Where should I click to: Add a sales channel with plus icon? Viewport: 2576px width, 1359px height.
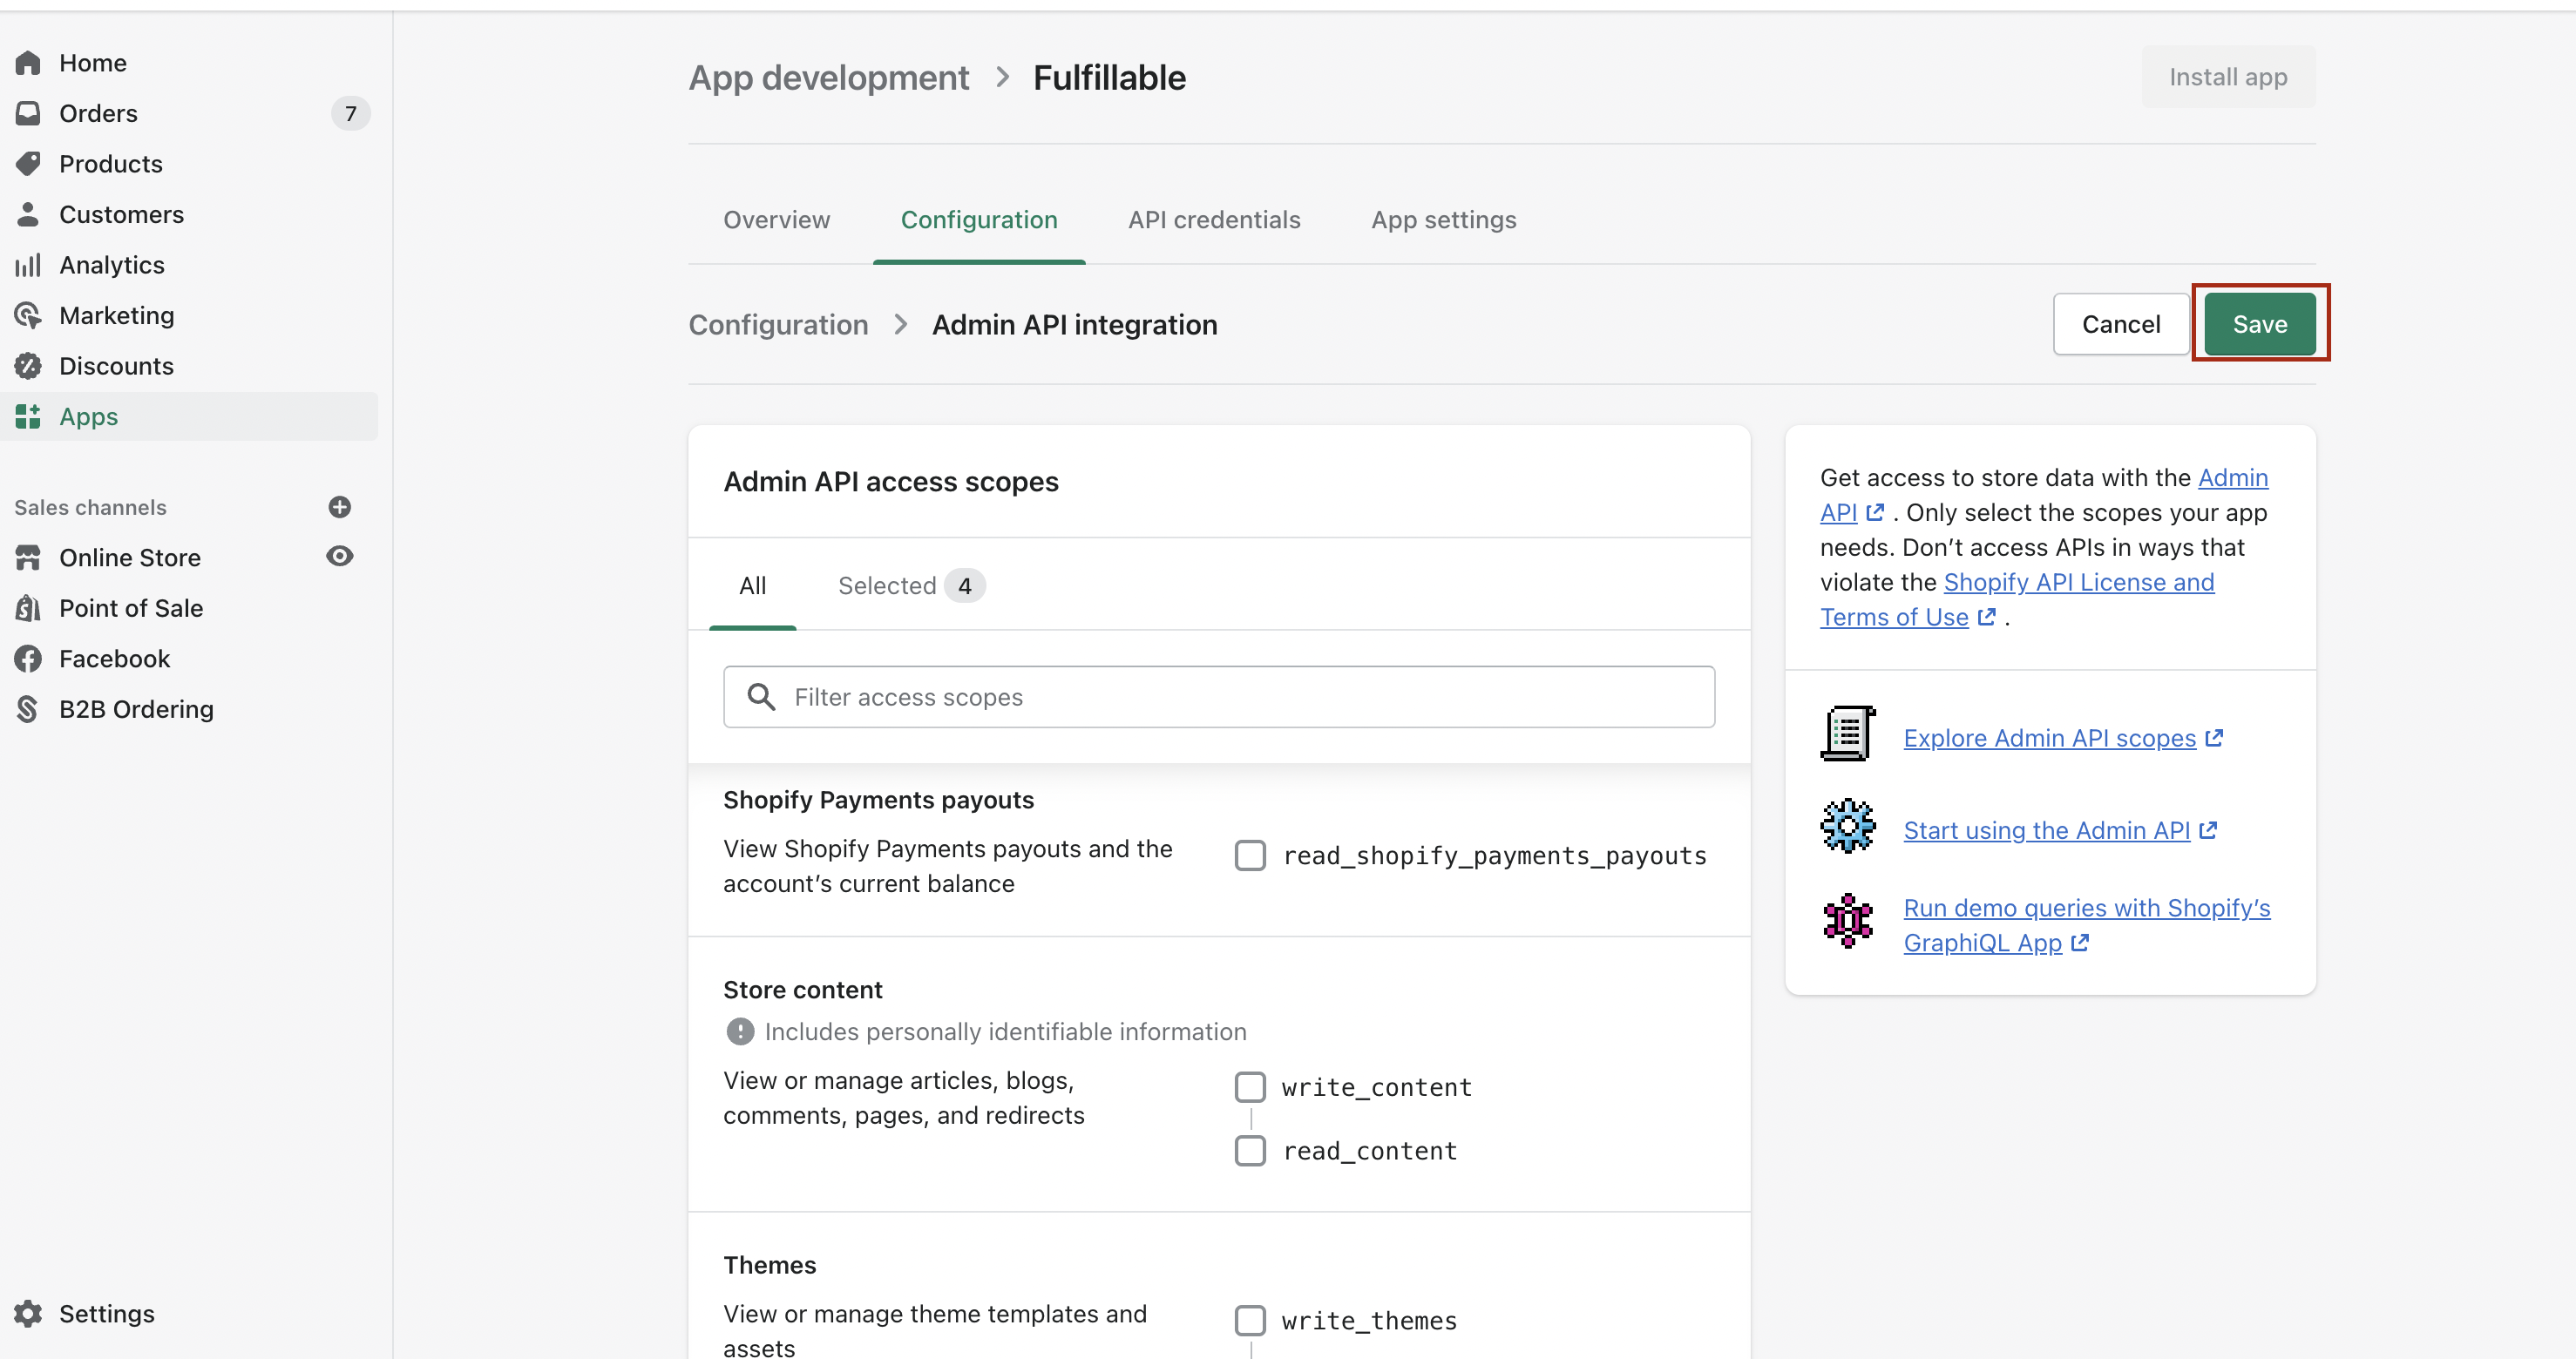point(340,507)
